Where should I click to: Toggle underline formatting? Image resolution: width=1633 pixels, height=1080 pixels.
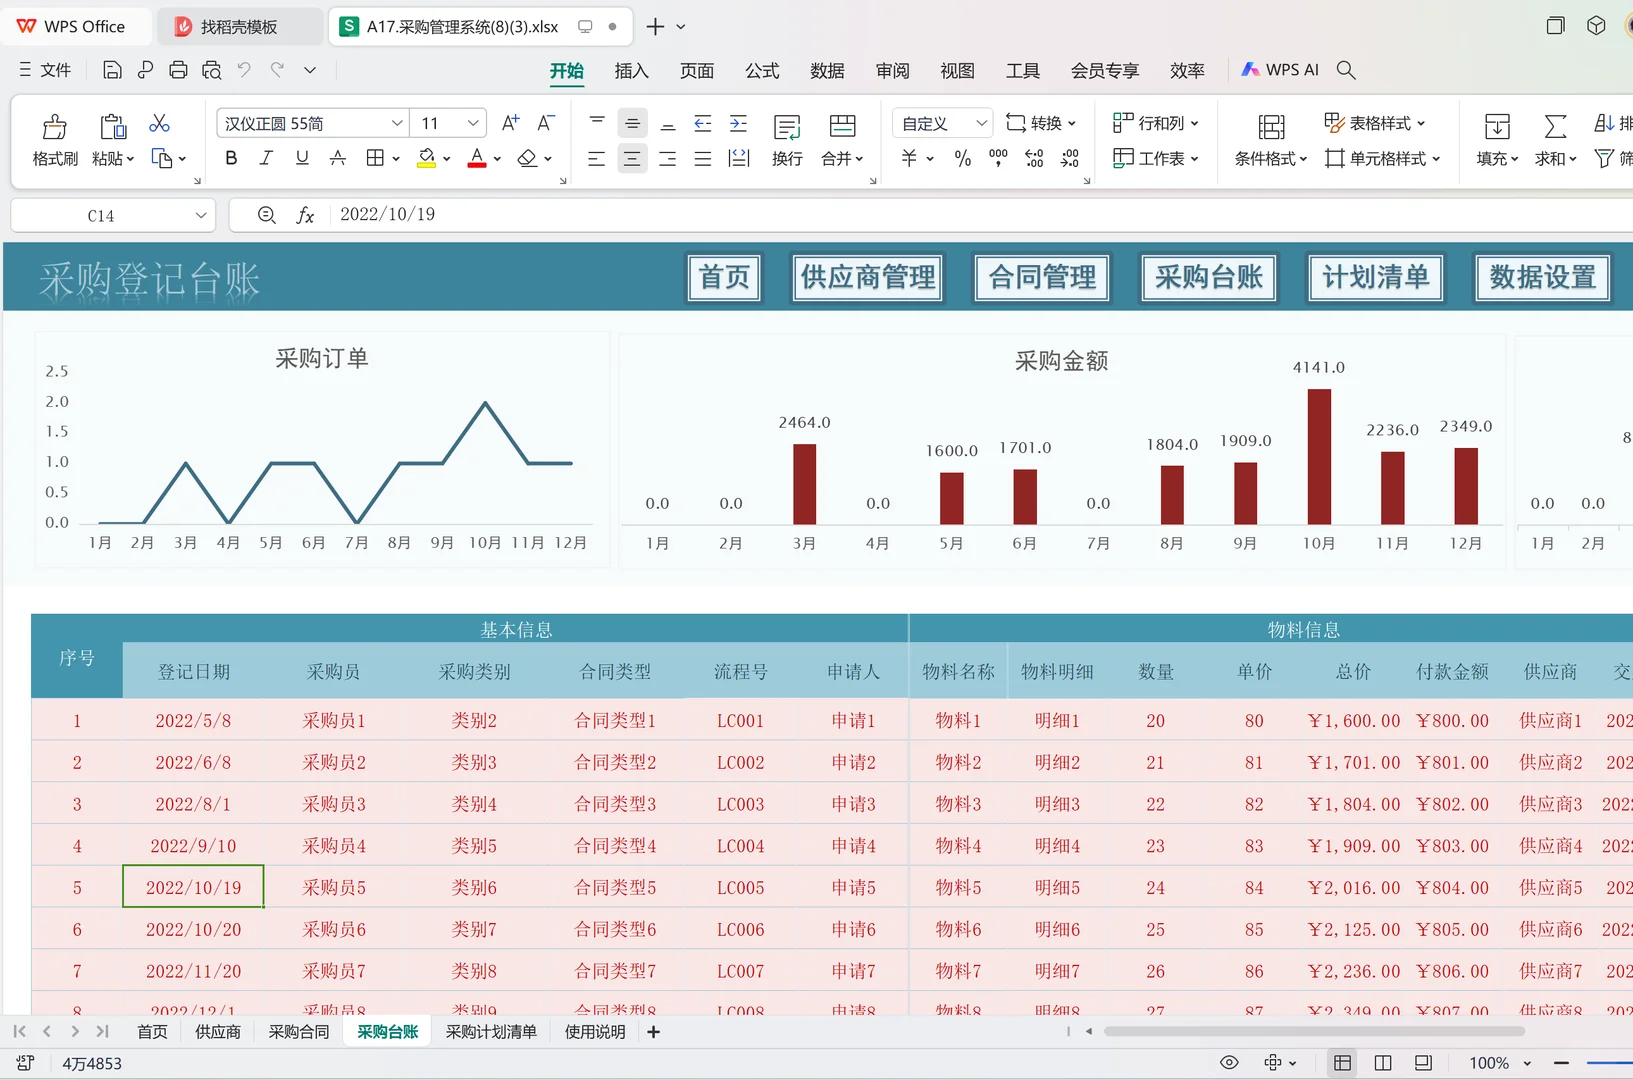coord(301,157)
